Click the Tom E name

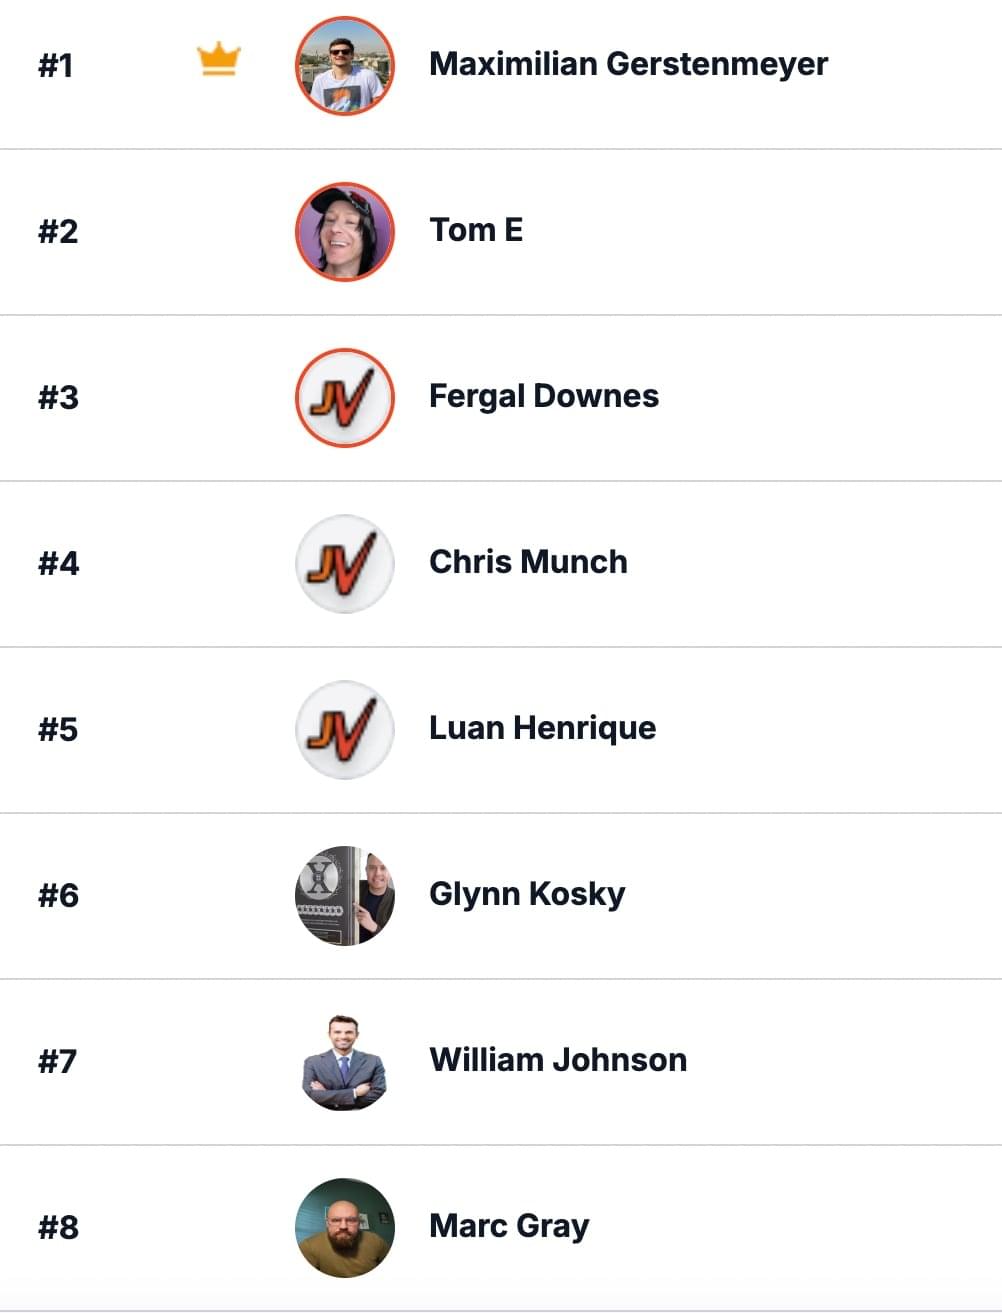[476, 230]
